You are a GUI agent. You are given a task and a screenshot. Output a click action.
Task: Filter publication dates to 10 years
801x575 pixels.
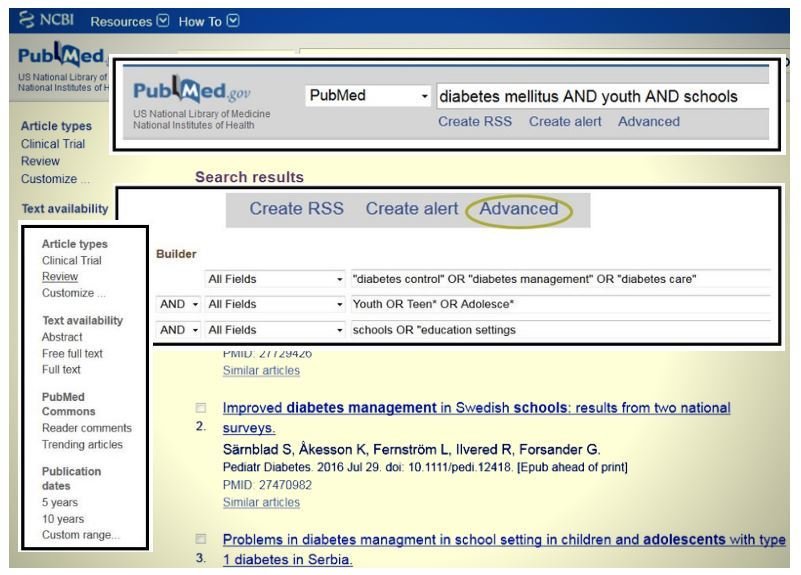coord(63,519)
